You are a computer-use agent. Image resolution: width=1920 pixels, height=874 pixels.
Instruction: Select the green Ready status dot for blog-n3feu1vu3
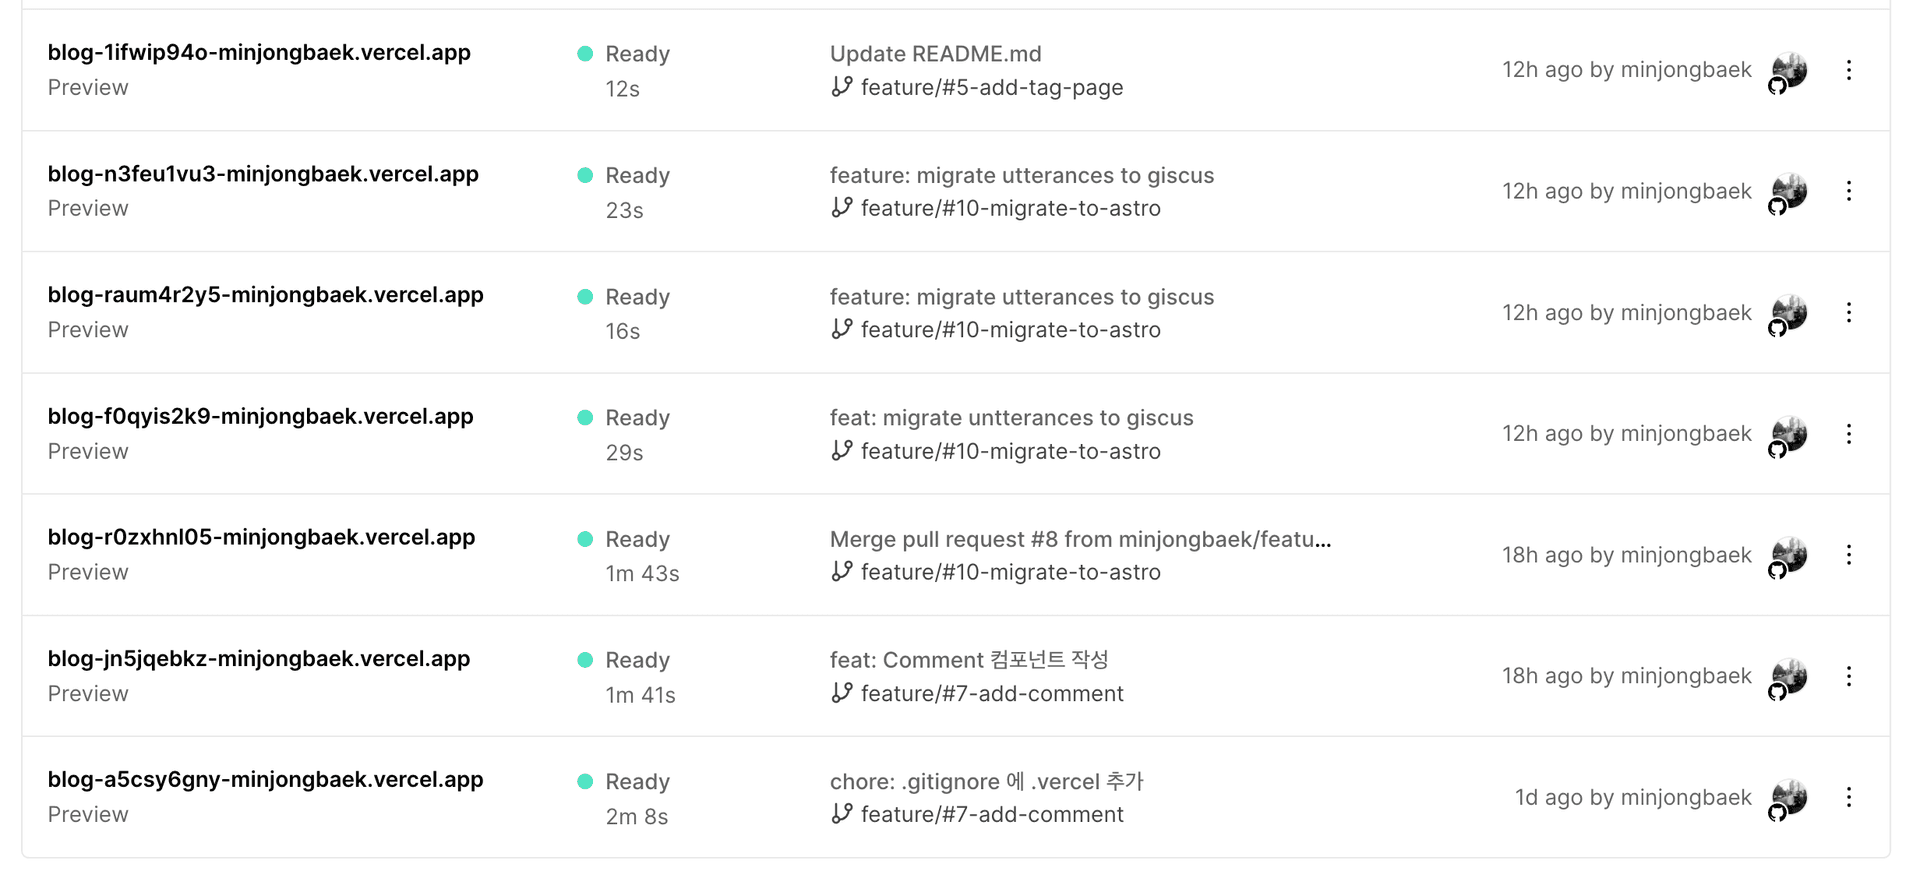(585, 175)
